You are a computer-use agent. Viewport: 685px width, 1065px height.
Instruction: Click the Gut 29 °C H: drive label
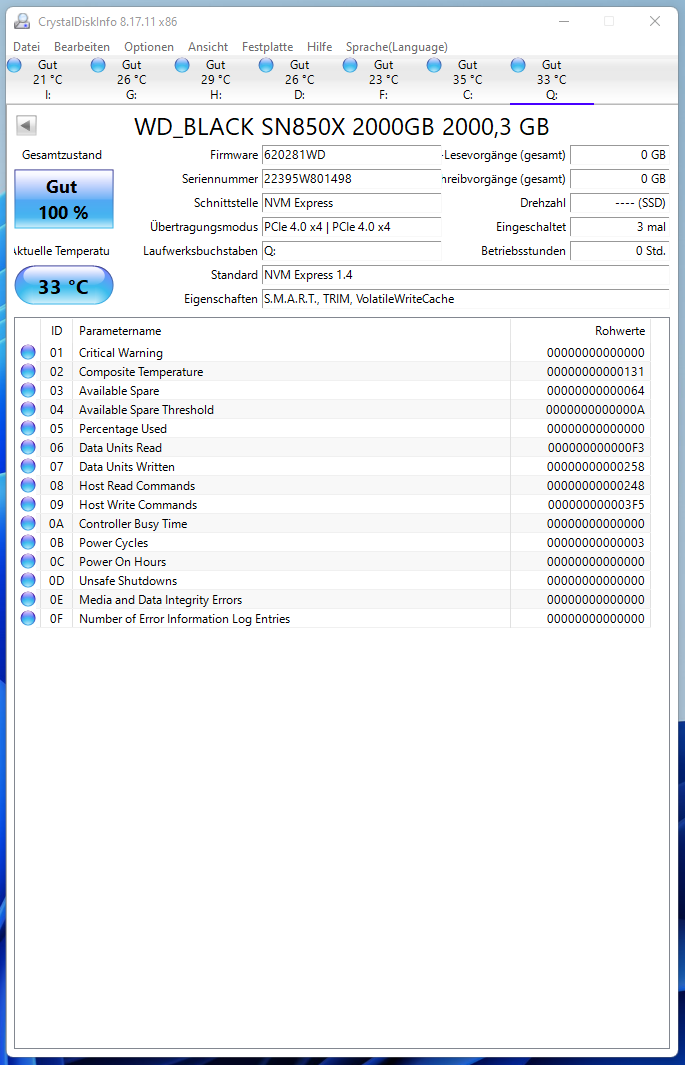216,79
